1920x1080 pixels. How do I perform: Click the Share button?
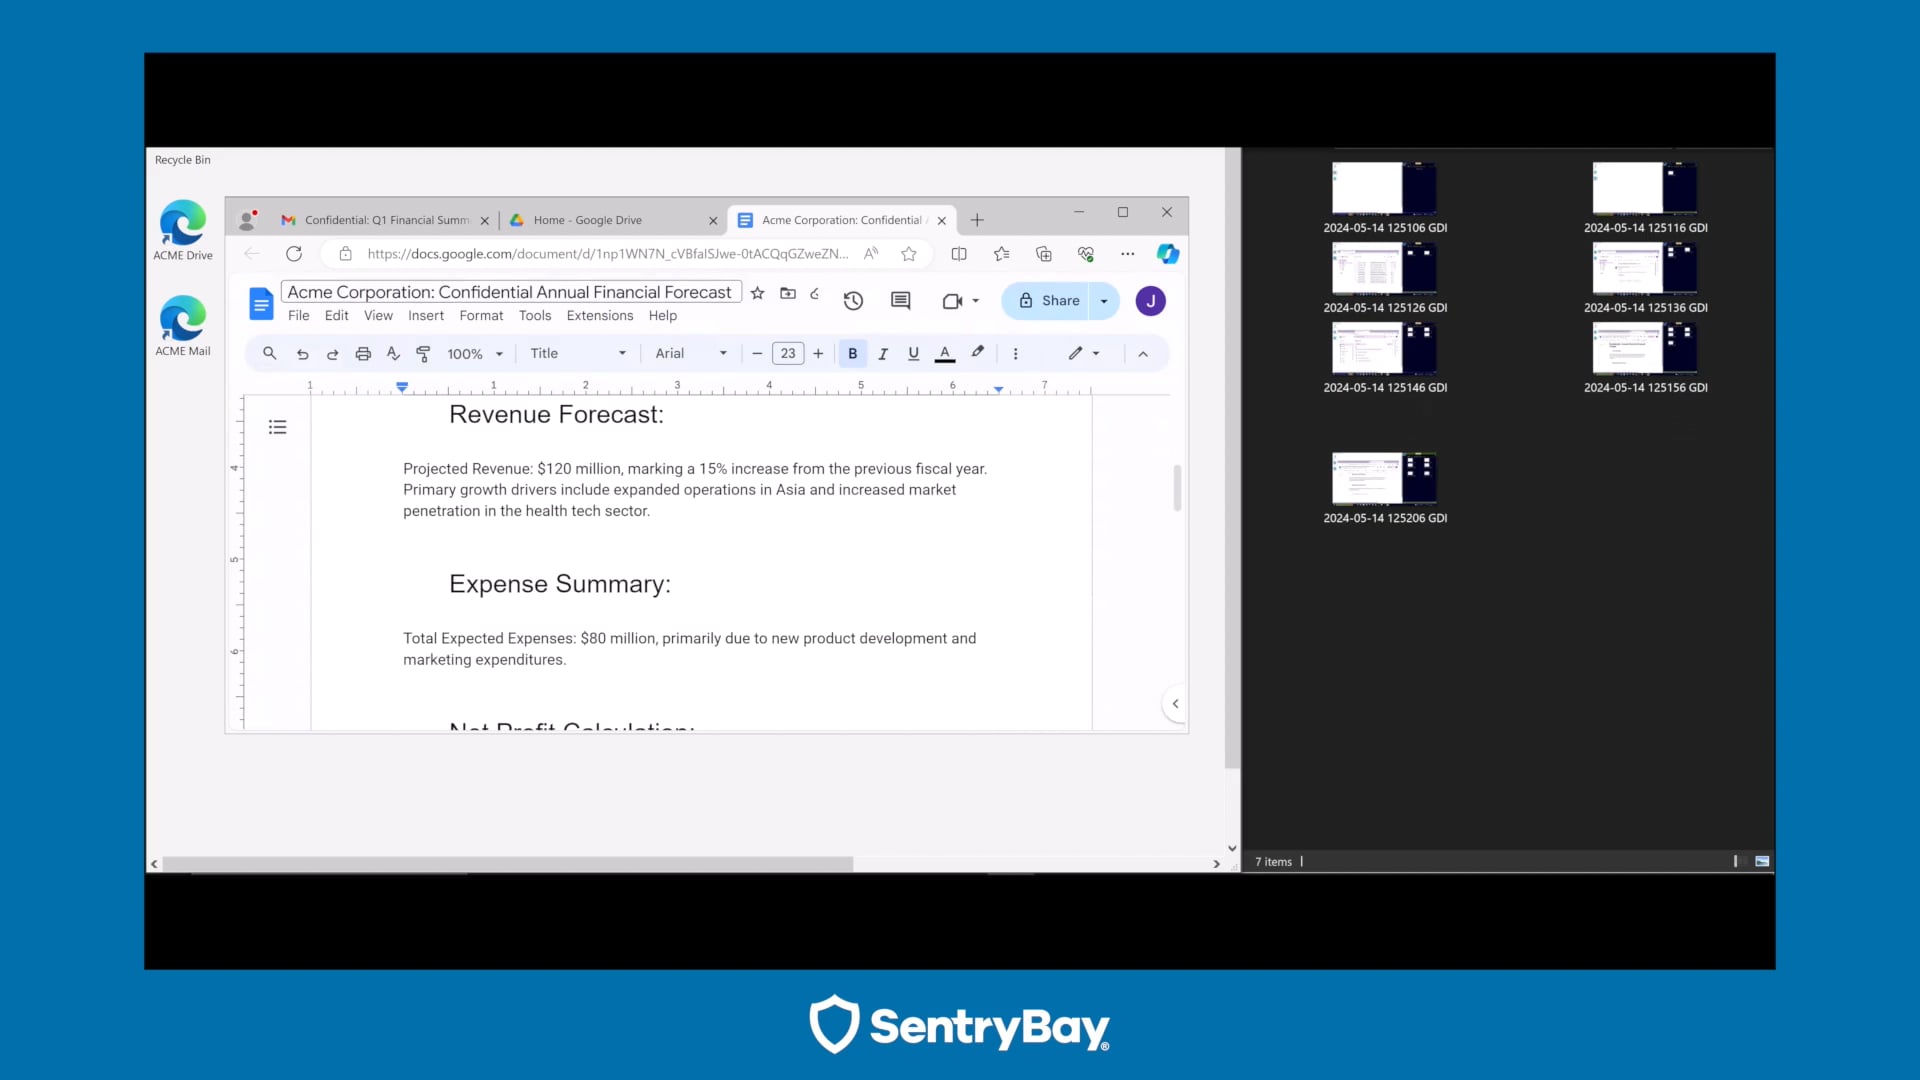pyautogui.click(x=1048, y=301)
